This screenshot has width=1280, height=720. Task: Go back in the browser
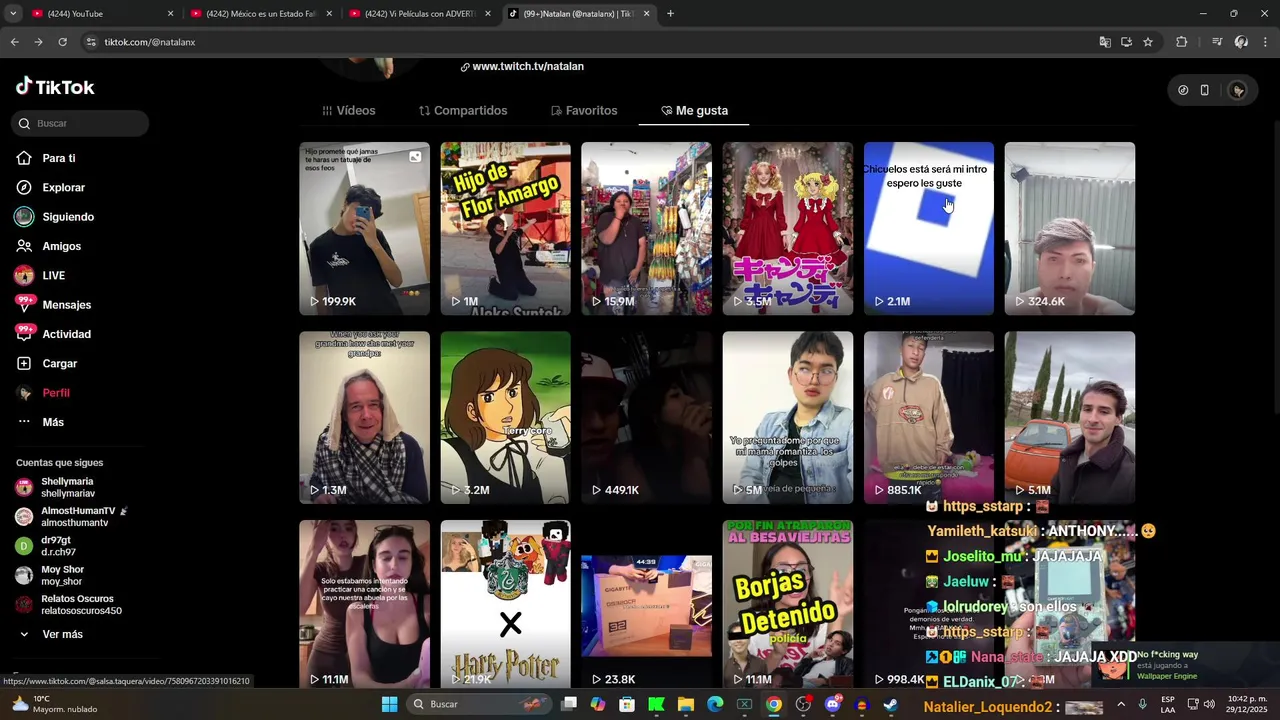pos(14,42)
